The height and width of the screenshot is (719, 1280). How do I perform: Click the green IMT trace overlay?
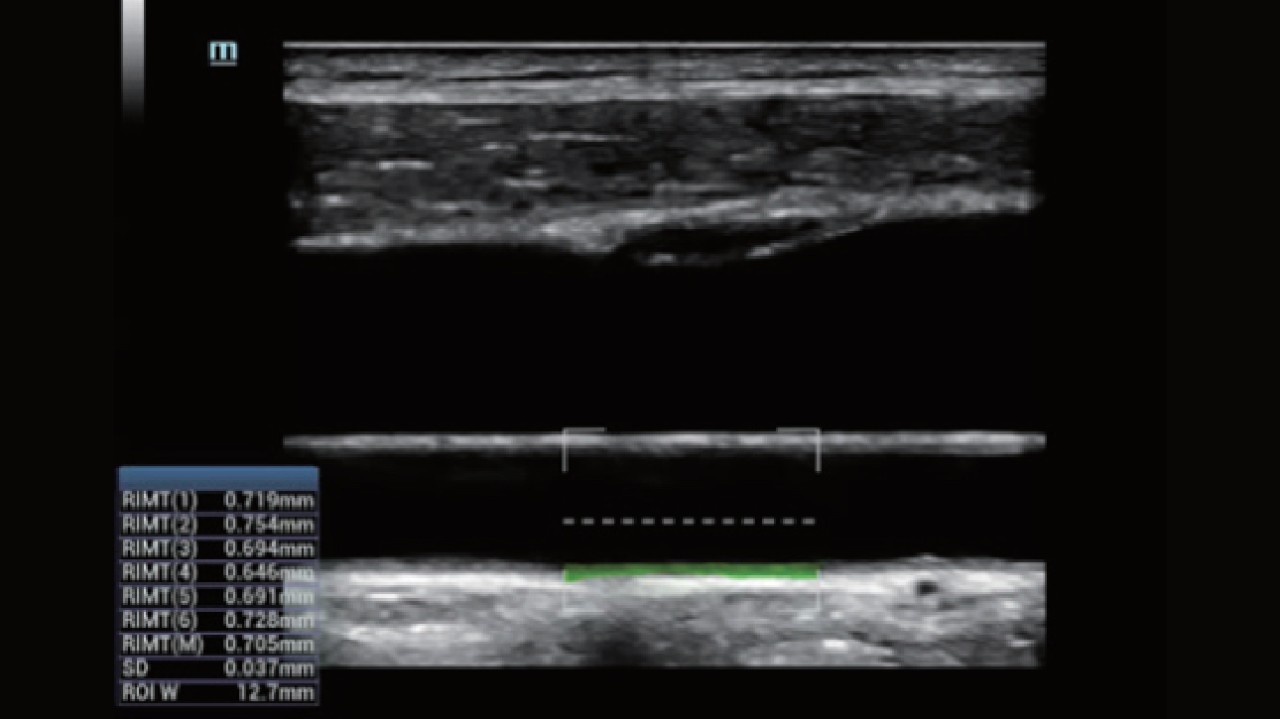(690, 572)
